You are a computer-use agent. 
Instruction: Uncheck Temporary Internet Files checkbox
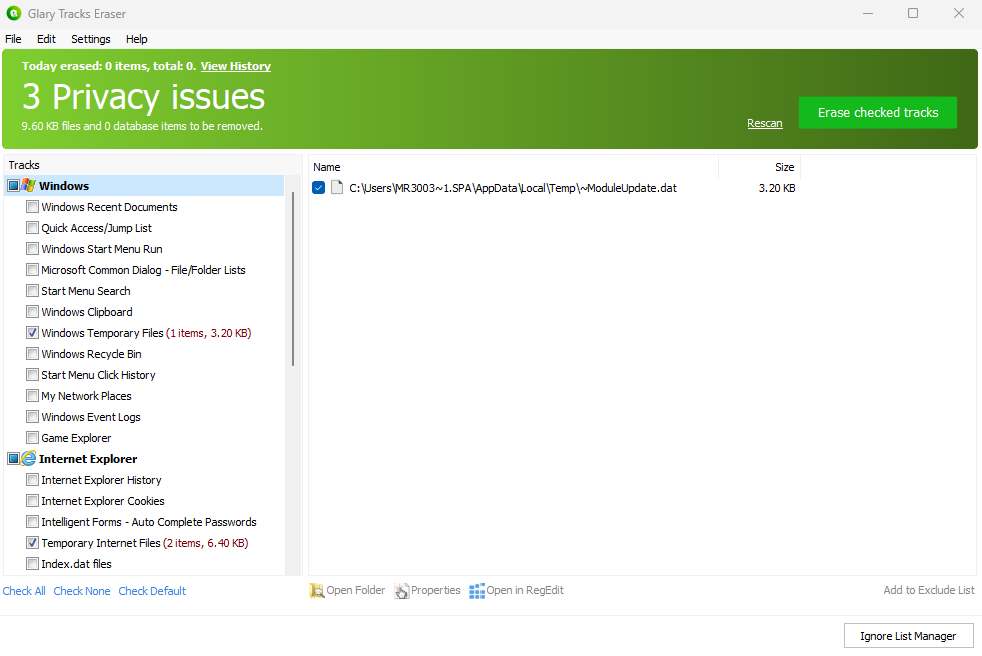(x=33, y=543)
